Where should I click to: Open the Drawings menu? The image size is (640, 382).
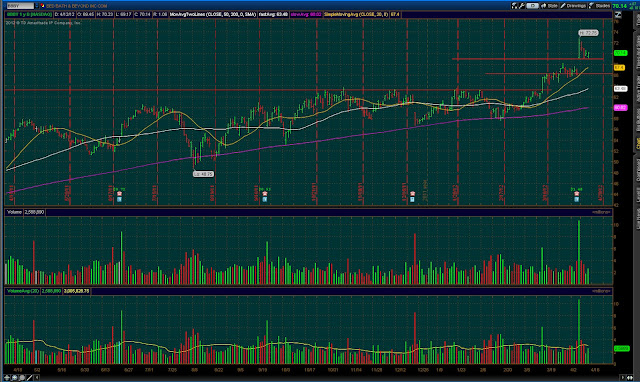click(x=573, y=6)
